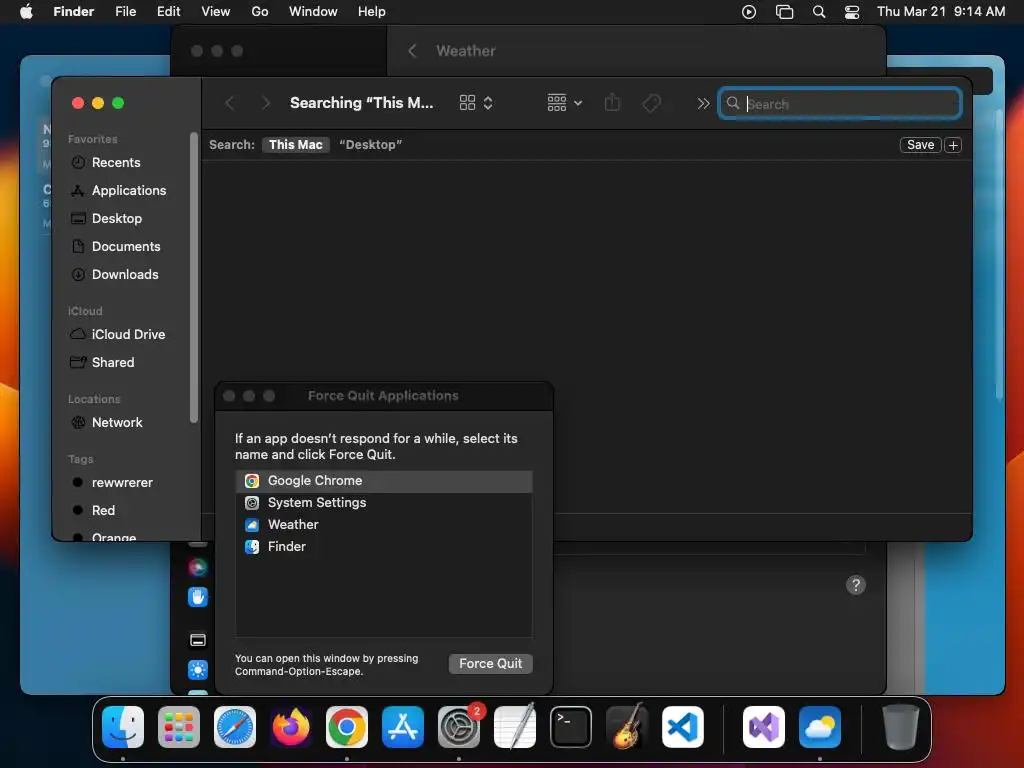Open Shared in Finder sidebar
This screenshot has height=768, width=1024.
click(102, 362)
